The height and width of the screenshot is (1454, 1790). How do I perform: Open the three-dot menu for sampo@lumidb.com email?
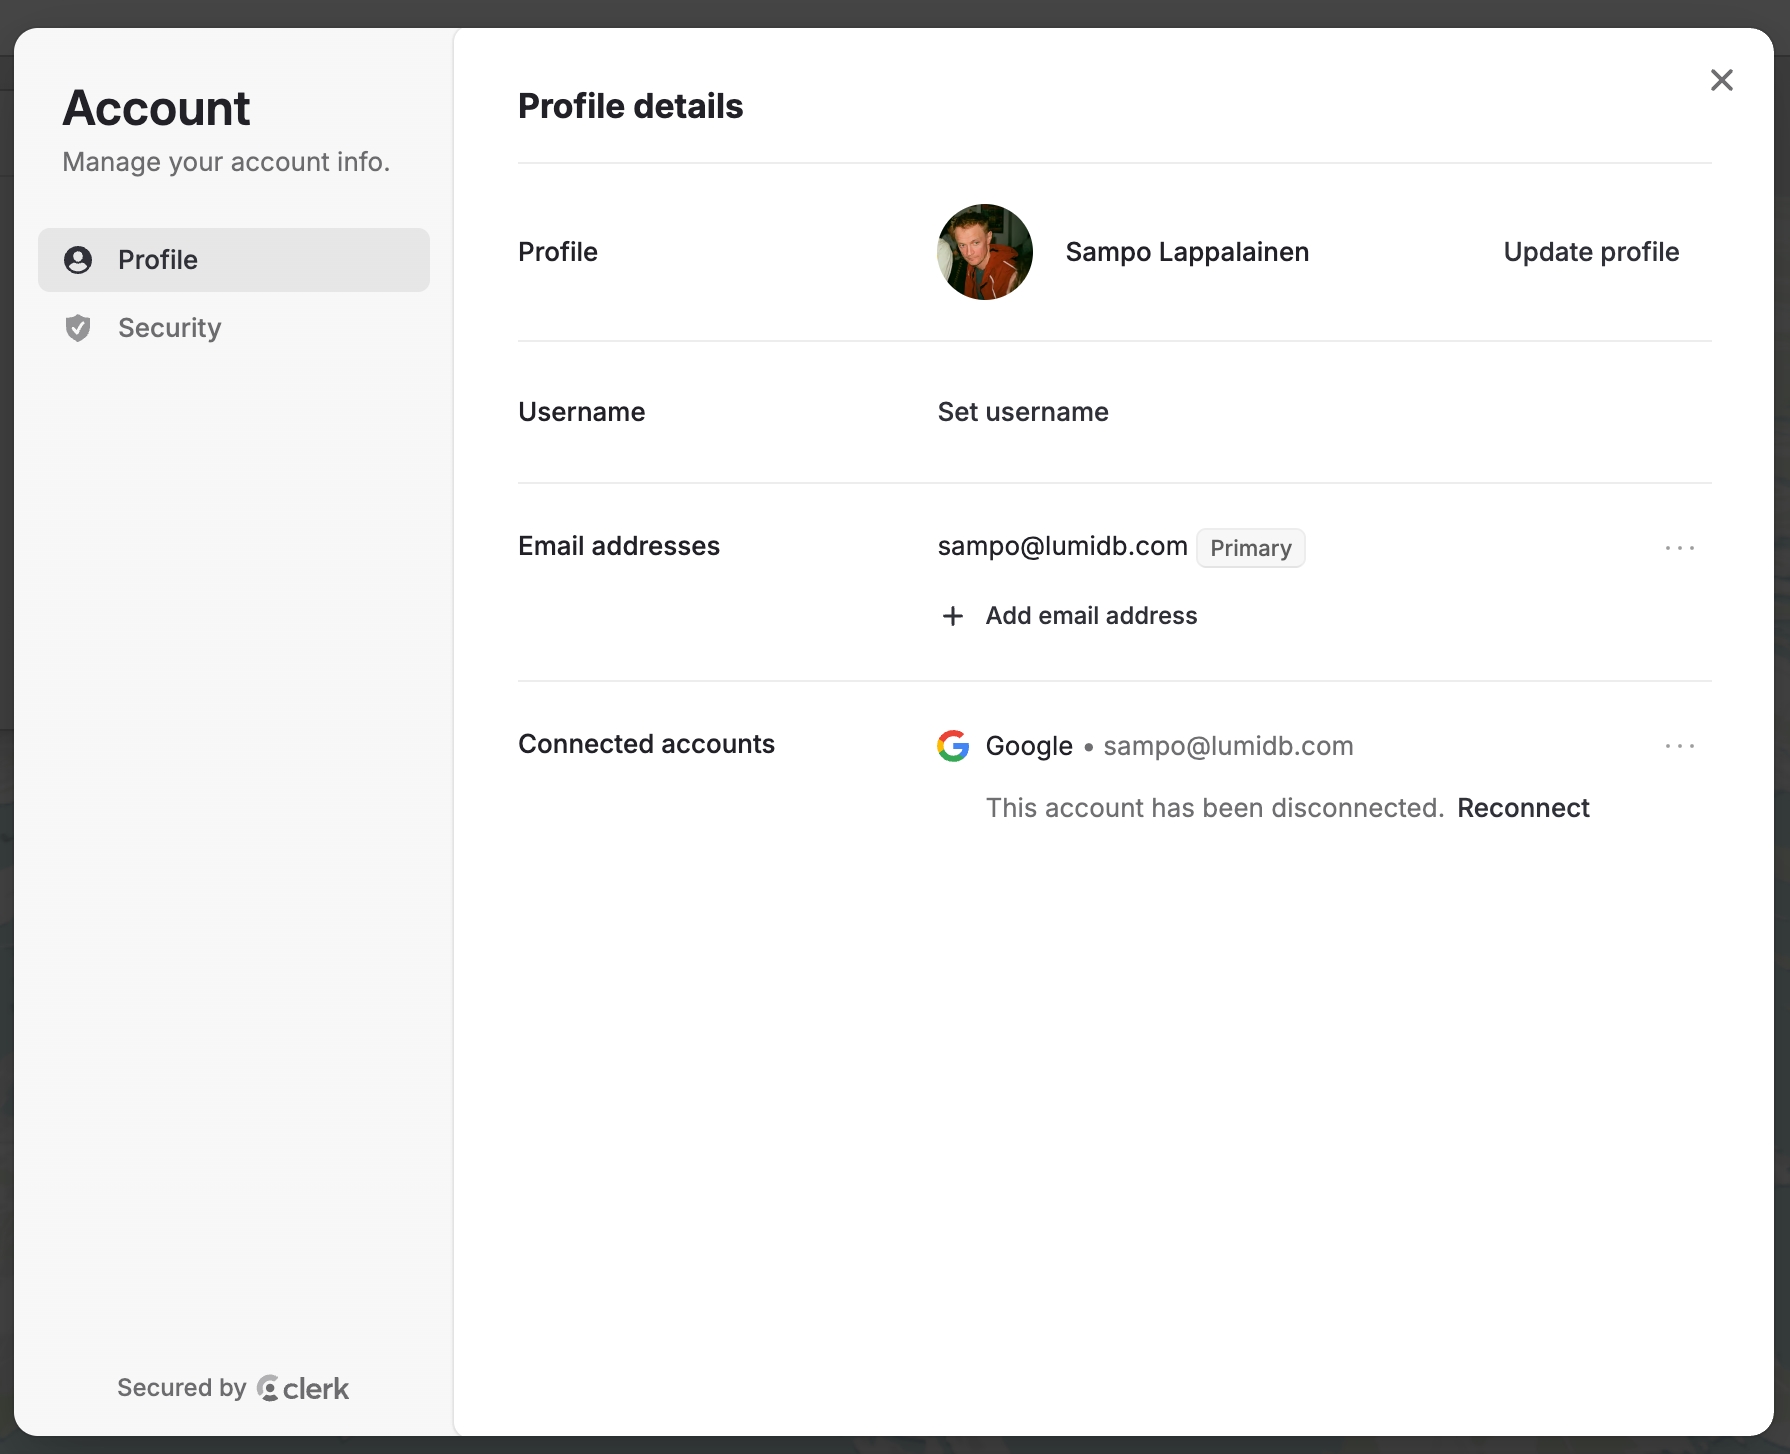pyautogui.click(x=1680, y=548)
